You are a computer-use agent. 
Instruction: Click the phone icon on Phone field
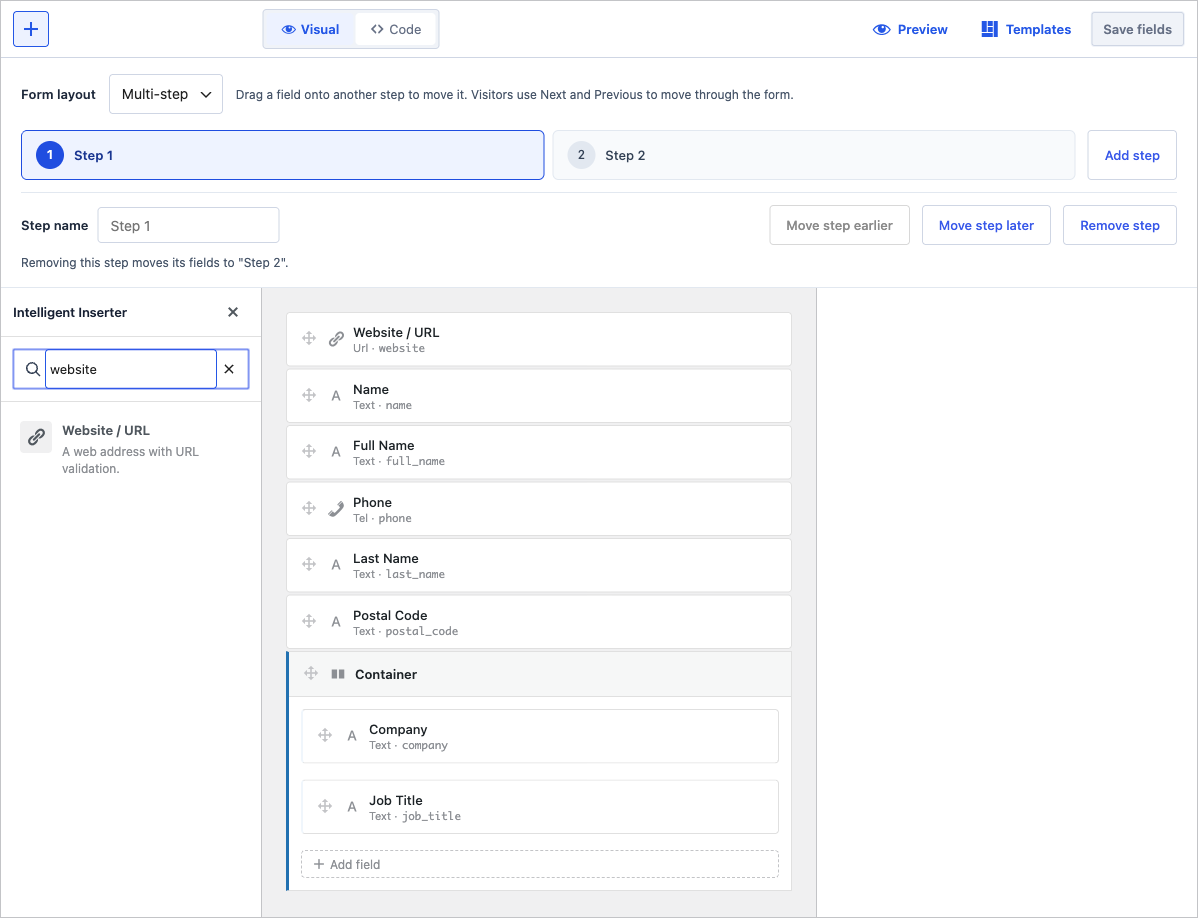click(336, 509)
